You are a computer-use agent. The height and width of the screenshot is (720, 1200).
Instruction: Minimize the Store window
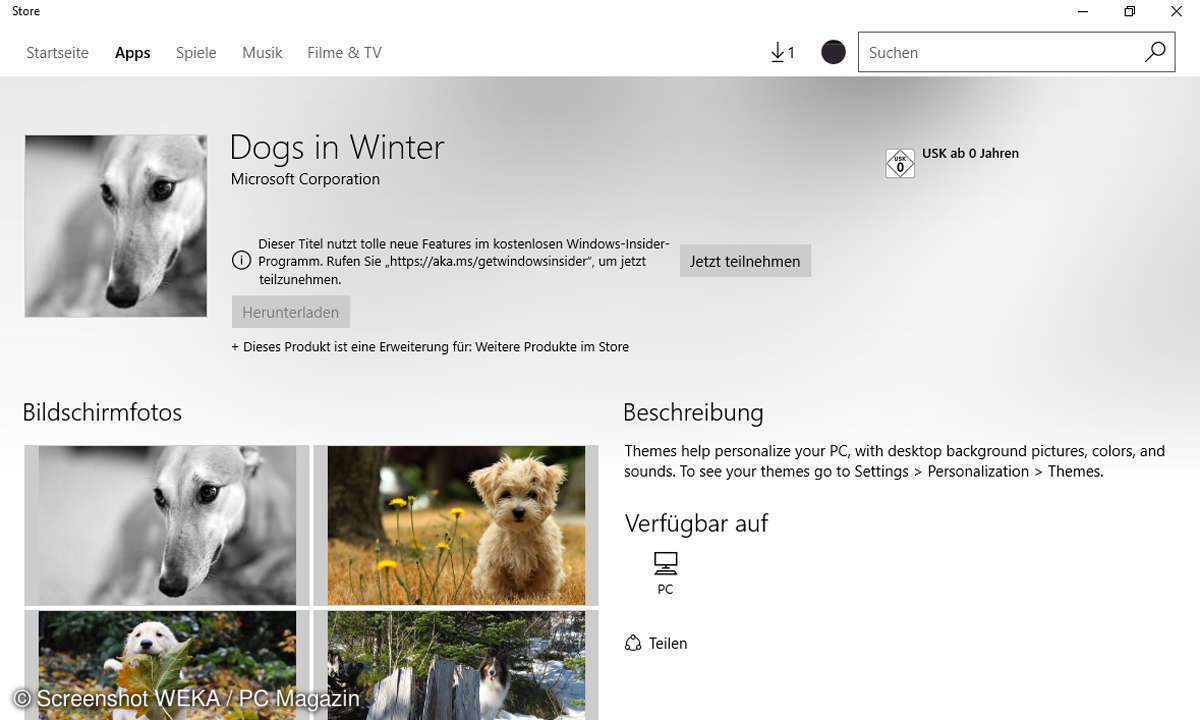pos(1083,12)
